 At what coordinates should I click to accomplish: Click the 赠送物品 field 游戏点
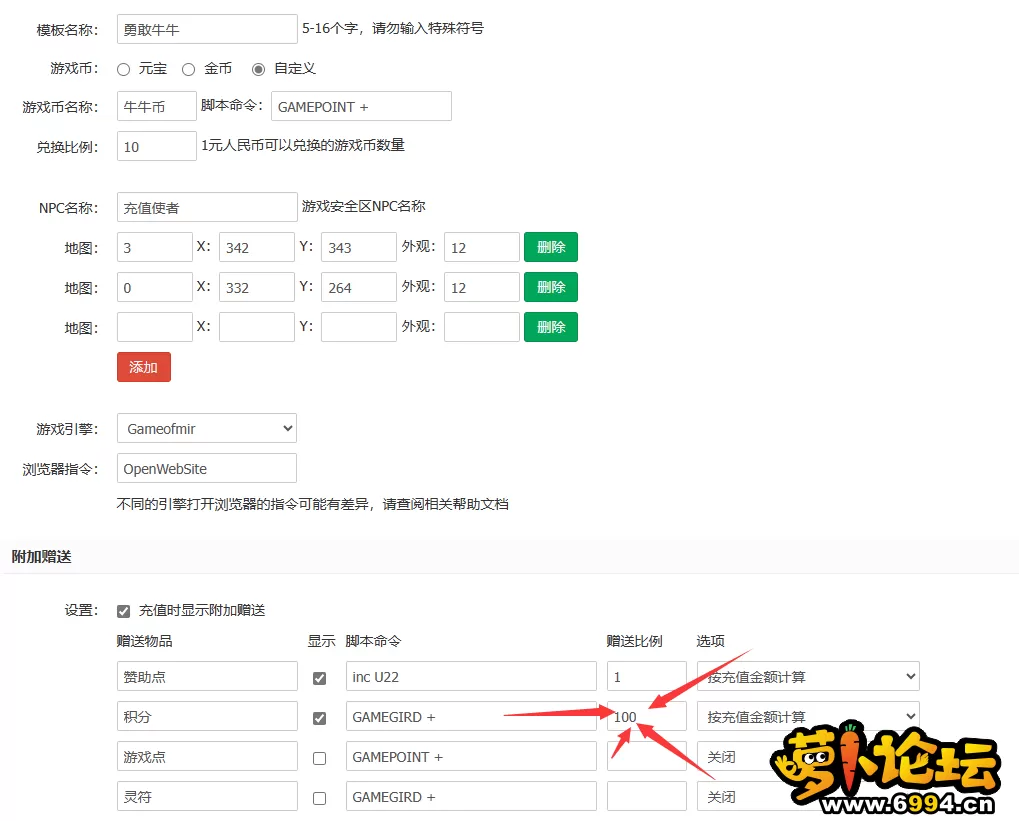pos(207,756)
